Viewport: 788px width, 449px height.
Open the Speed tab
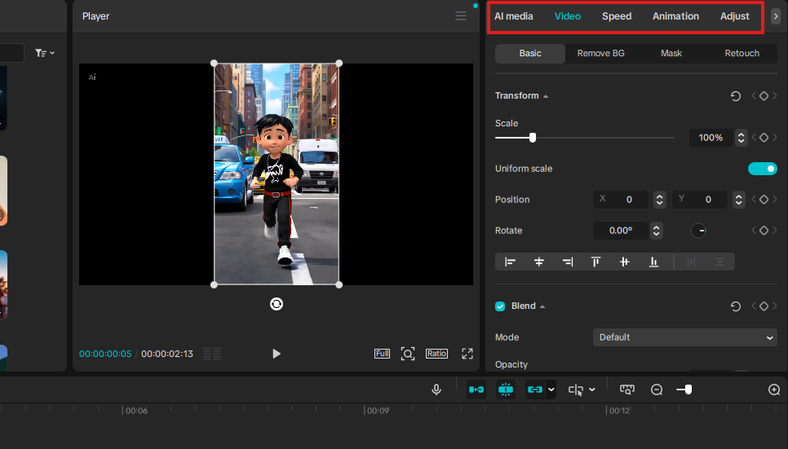click(617, 16)
